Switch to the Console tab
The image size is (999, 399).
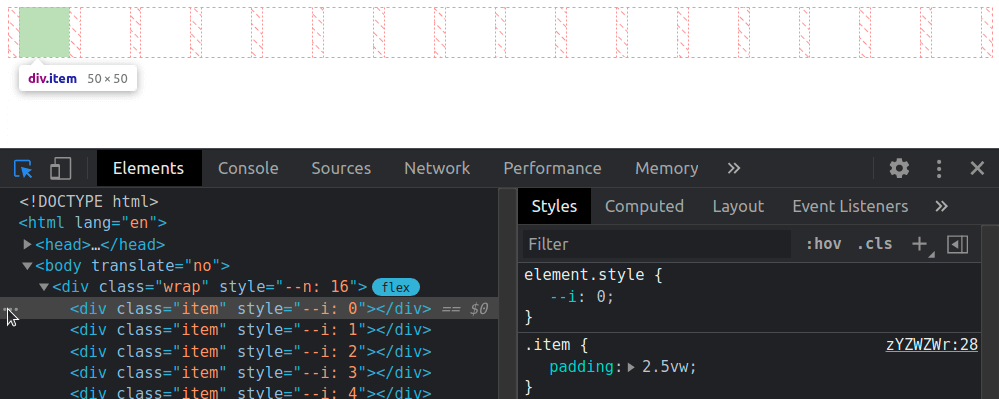pyautogui.click(x=248, y=168)
